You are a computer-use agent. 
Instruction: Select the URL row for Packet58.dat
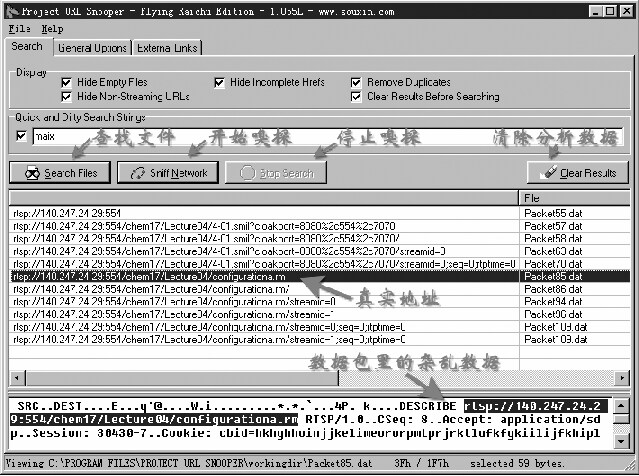(x=264, y=238)
